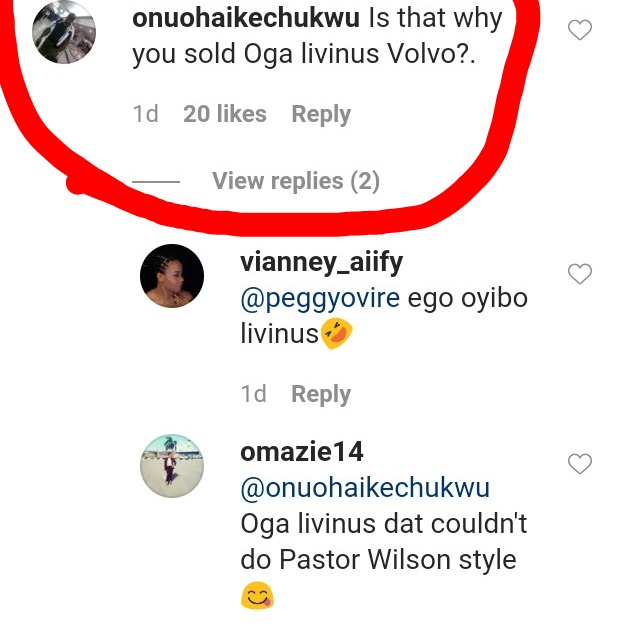Open omazie14's profile avatar
The width and height of the screenshot is (640, 640).
(x=172, y=466)
